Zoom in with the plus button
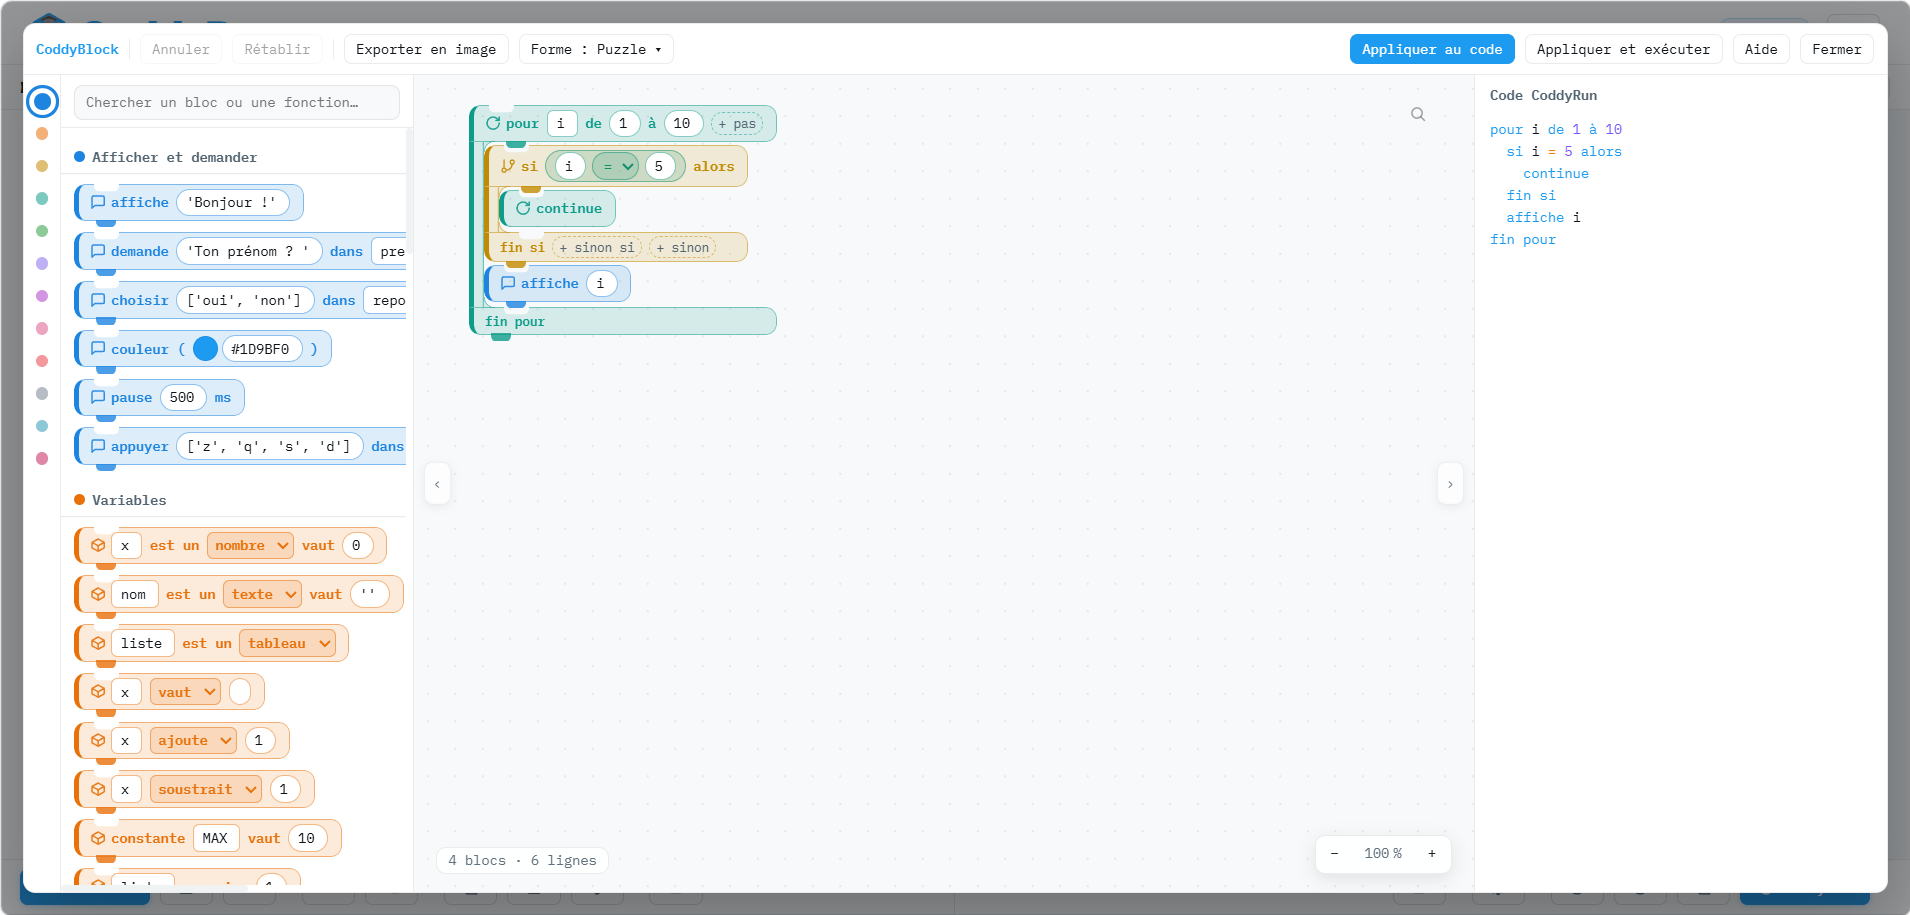The width and height of the screenshot is (1910, 915). (1432, 853)
